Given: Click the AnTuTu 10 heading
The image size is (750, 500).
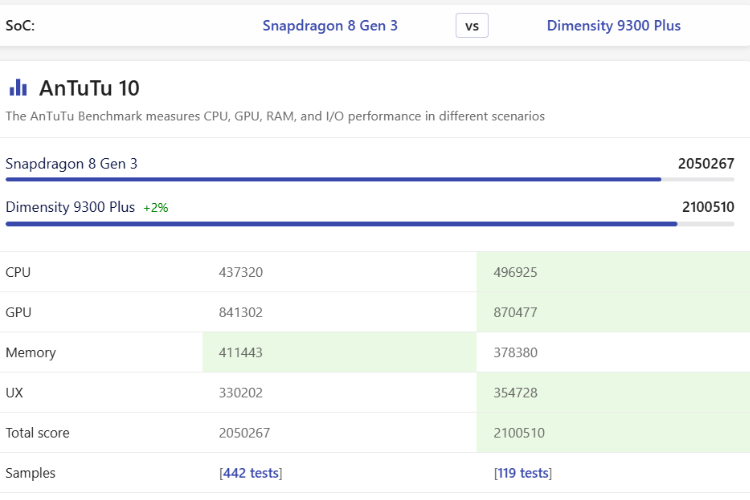Looking at the screenshot, I should point(89,88).
